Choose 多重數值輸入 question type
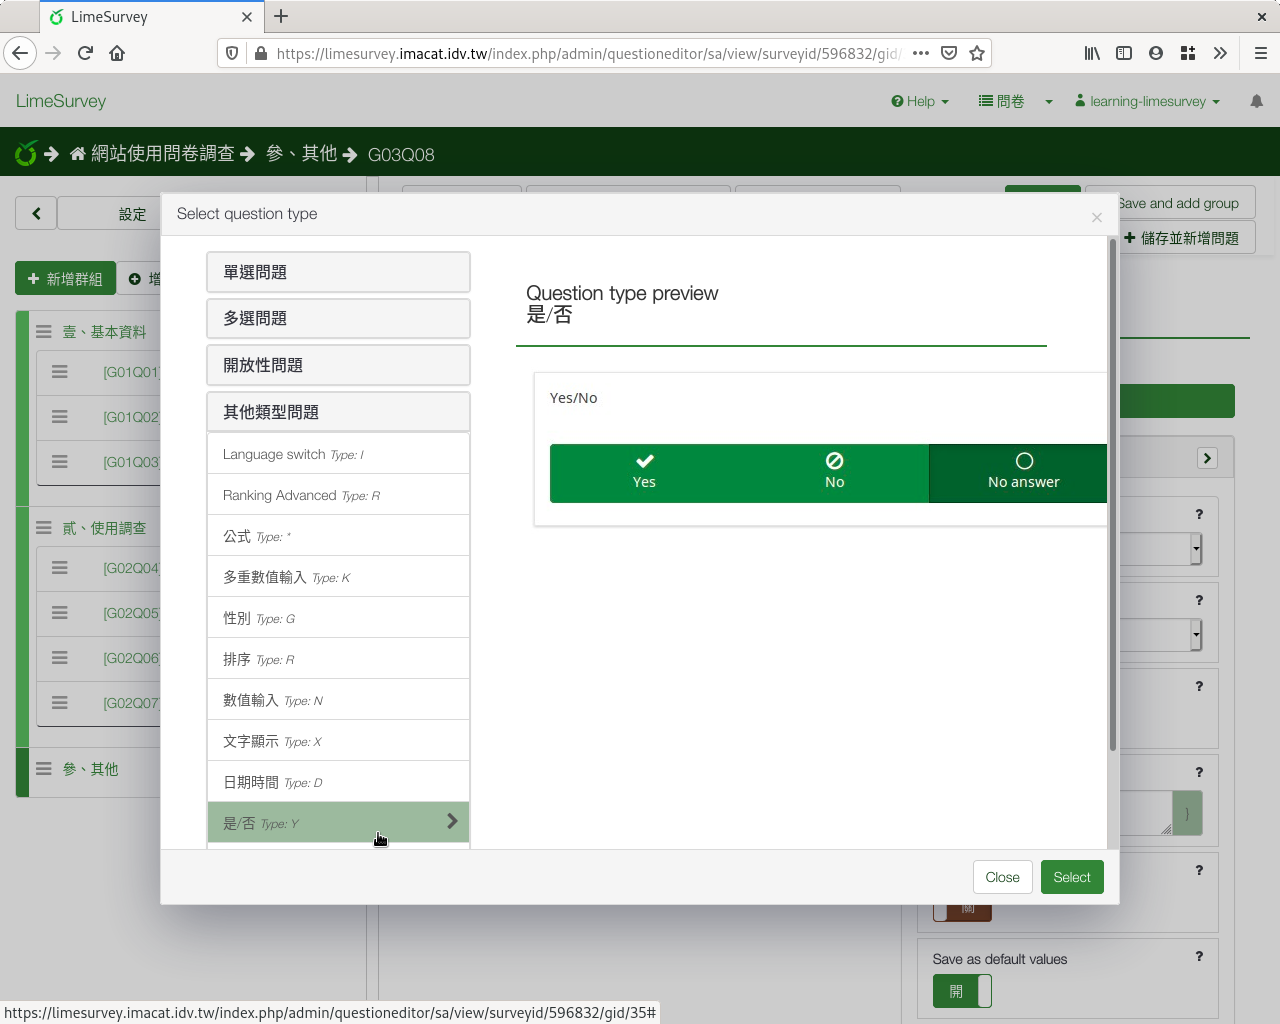The height and width of the screenshot is (1024, 1280). 338,577
